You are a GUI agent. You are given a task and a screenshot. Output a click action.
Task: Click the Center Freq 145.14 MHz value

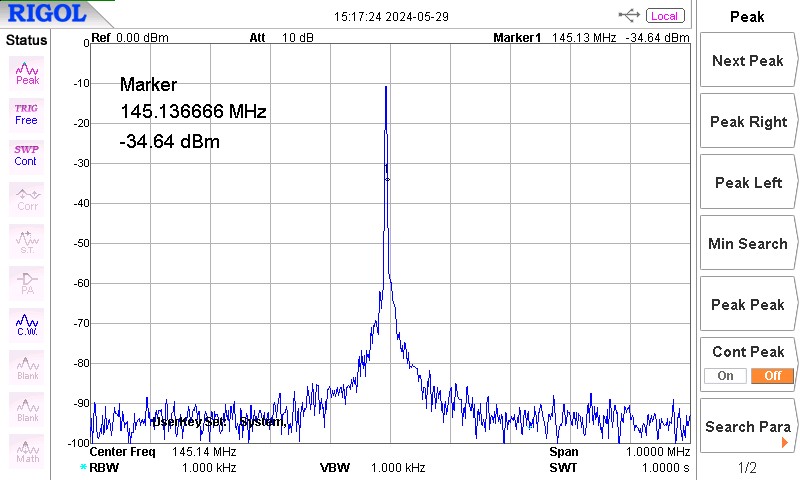204,451
